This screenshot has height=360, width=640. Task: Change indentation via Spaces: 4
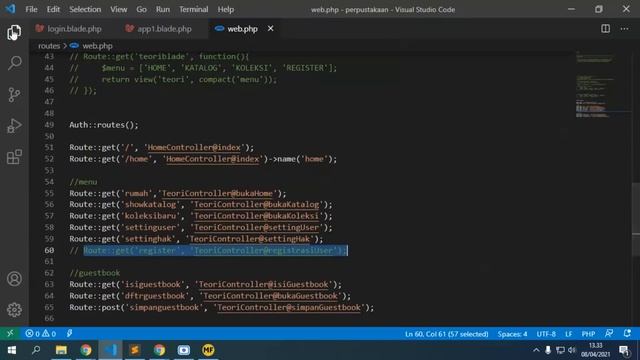click(512, 334)
